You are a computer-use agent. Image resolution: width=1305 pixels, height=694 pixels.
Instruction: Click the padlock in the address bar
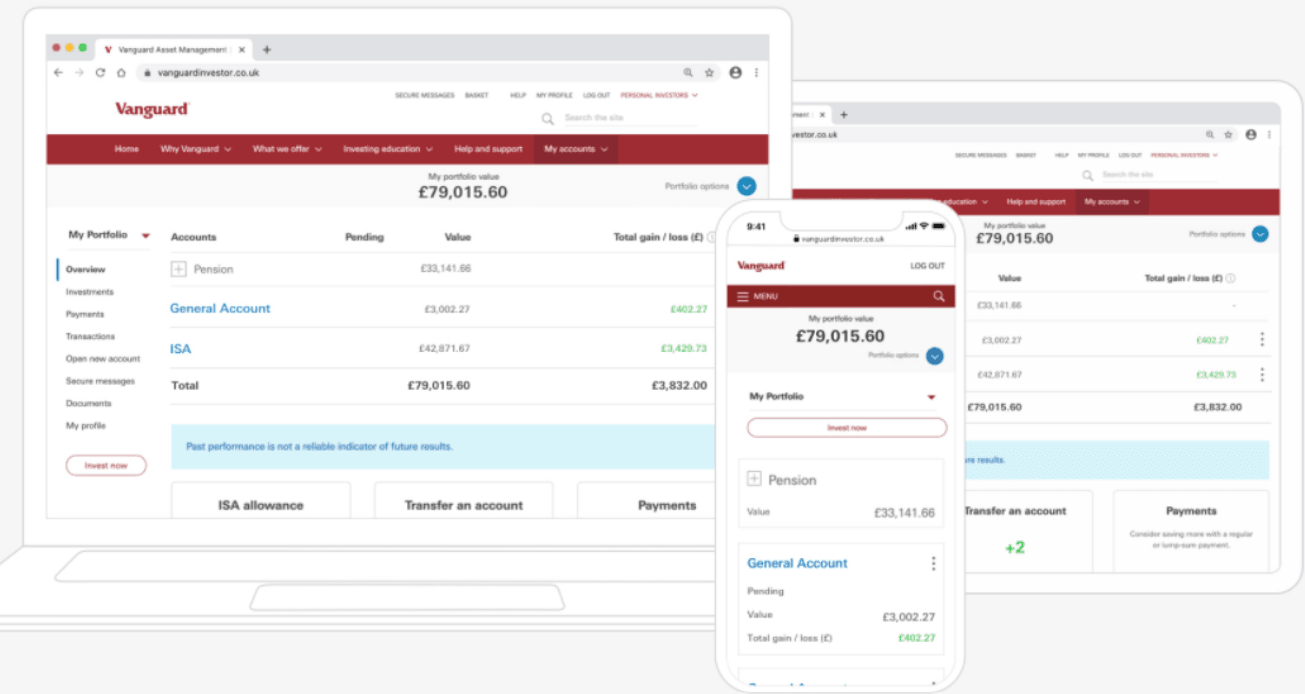pos(146,72)
